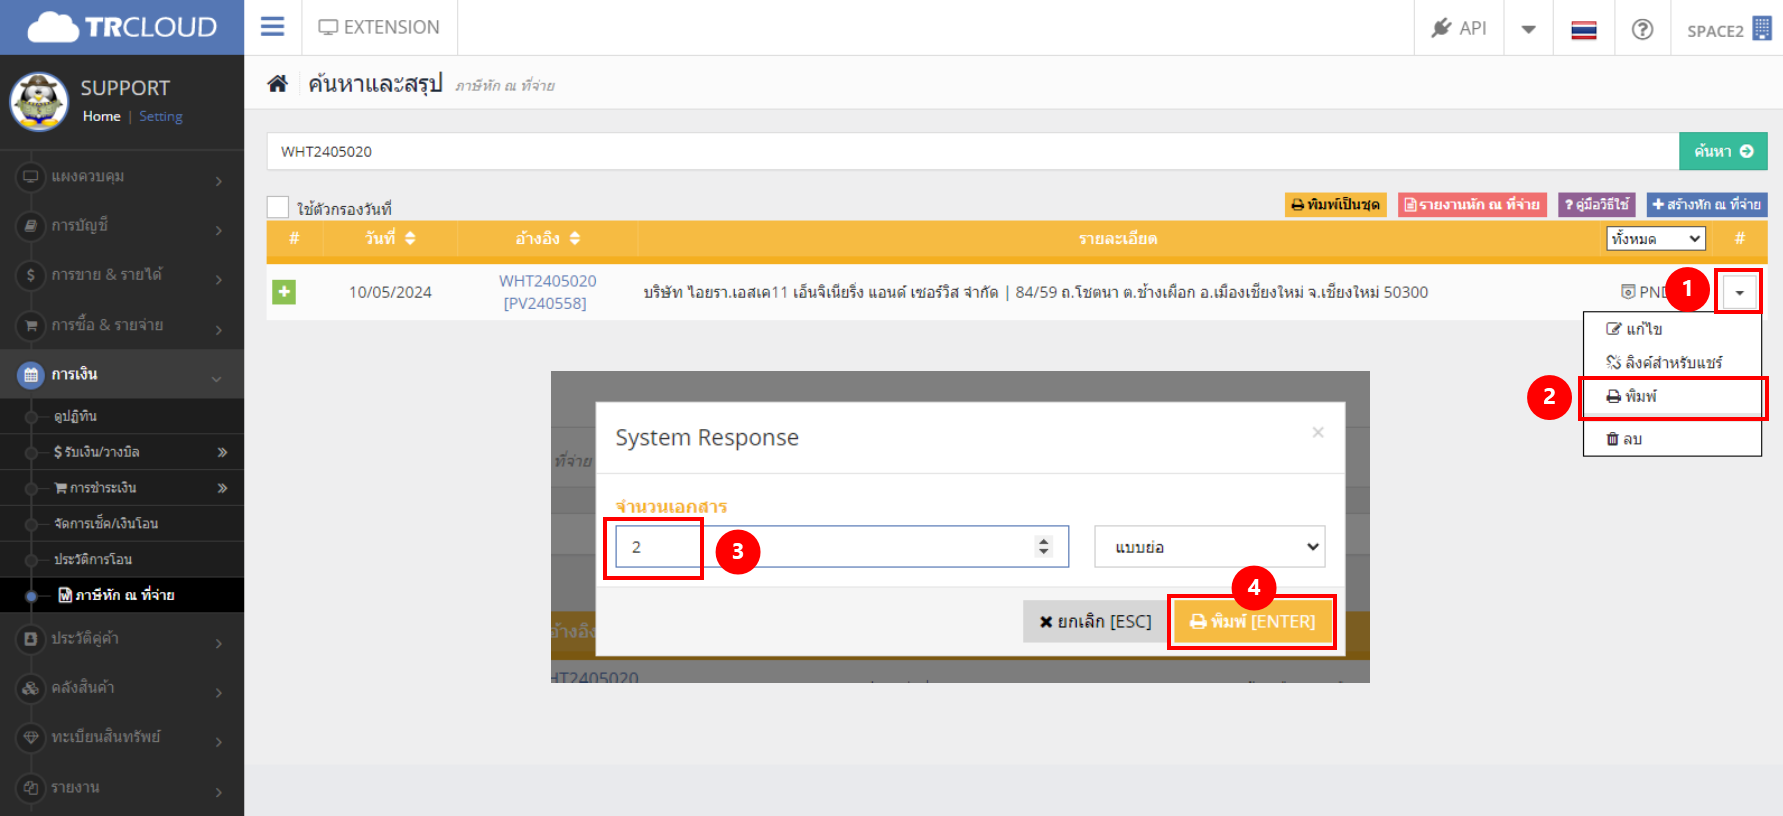Open the [PV240558] linked document
This screenshot has width=1783, height=816.
(545, 303)
